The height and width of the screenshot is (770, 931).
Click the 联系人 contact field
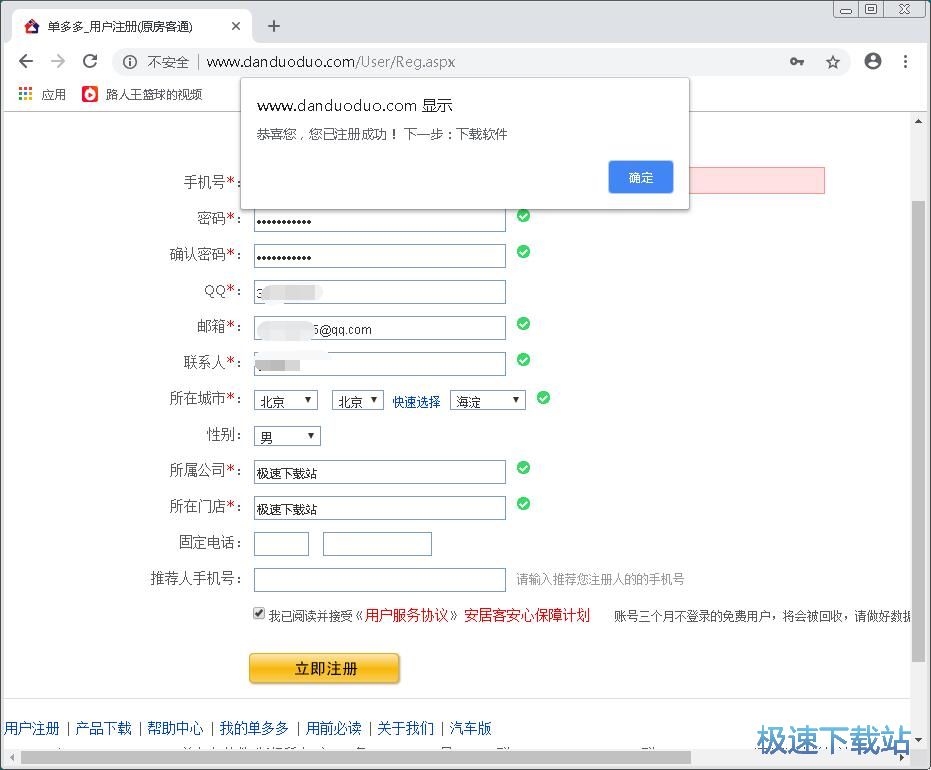(x=380, y=364)
